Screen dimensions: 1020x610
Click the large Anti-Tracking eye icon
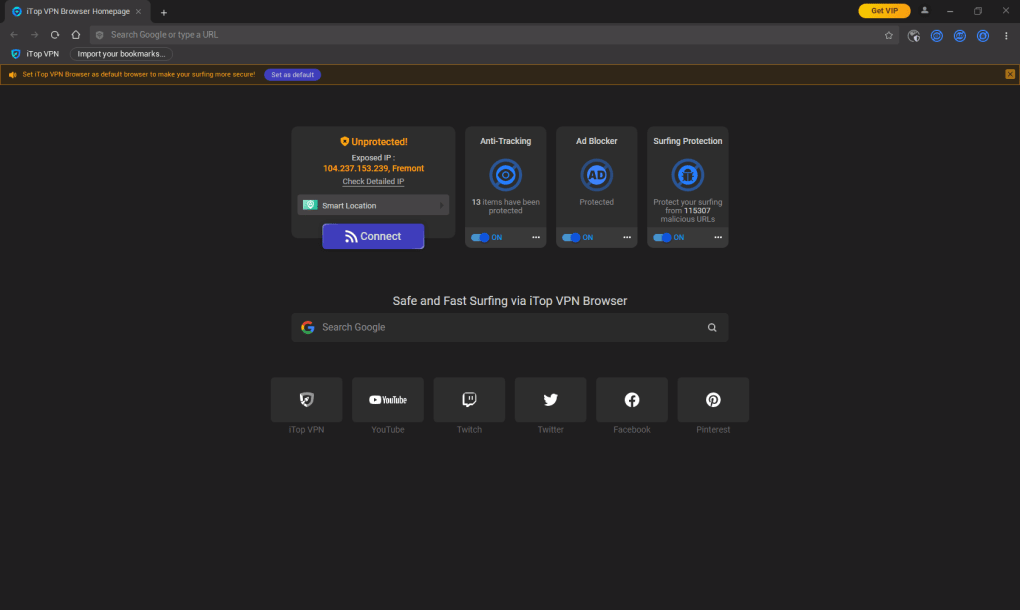pyautogui.click(x=505, y=175)
